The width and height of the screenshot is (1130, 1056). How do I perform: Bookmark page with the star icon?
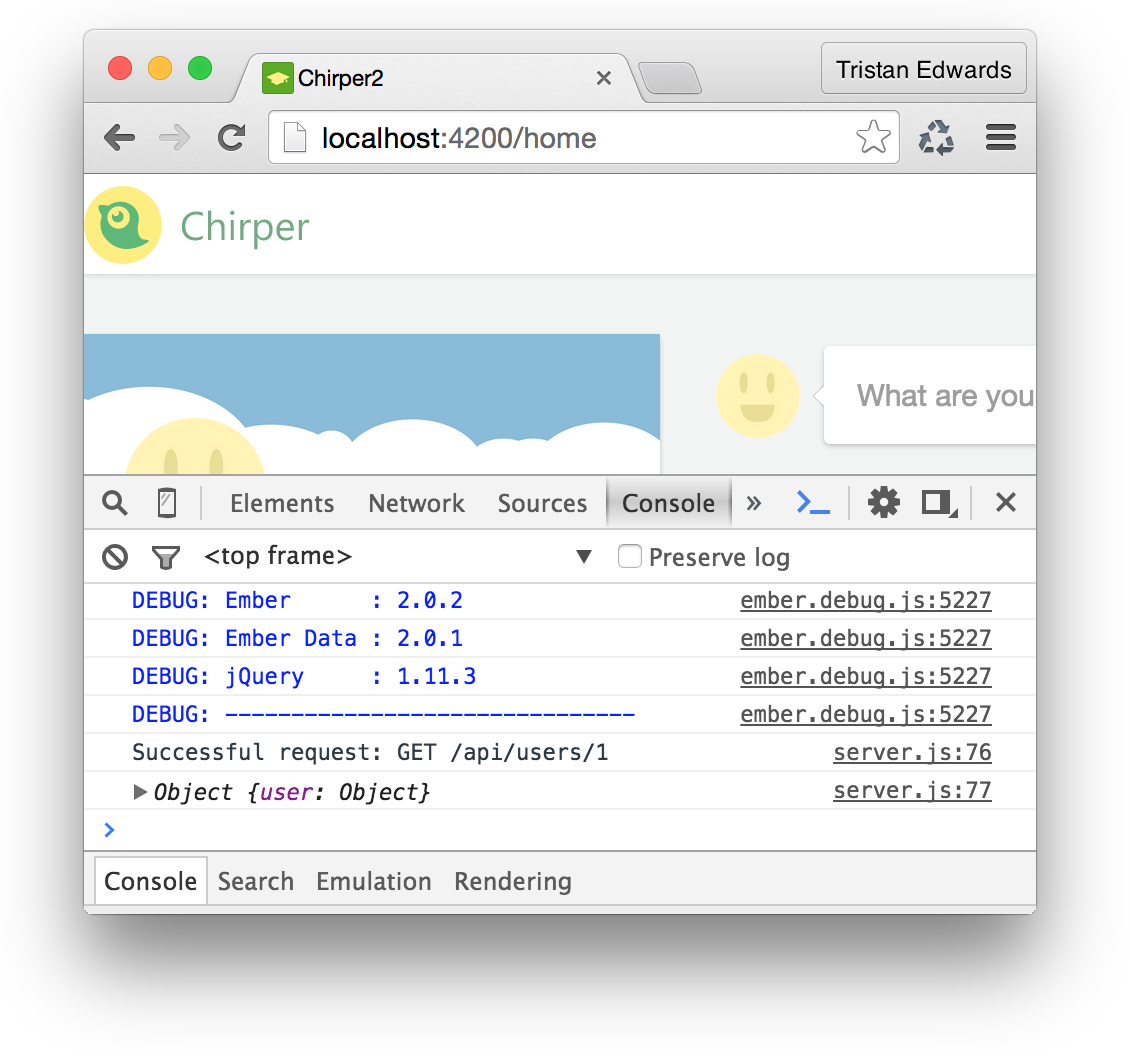[873, 138]
